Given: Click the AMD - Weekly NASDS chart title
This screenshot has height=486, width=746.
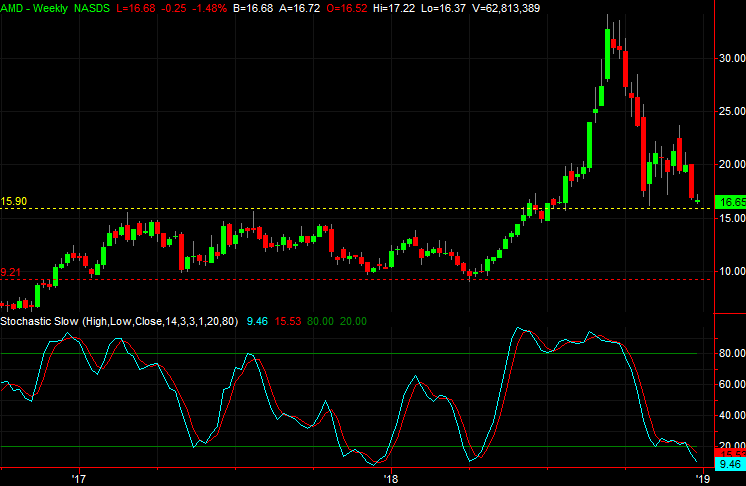Looking at the screenshot, I should click(49, 8).
